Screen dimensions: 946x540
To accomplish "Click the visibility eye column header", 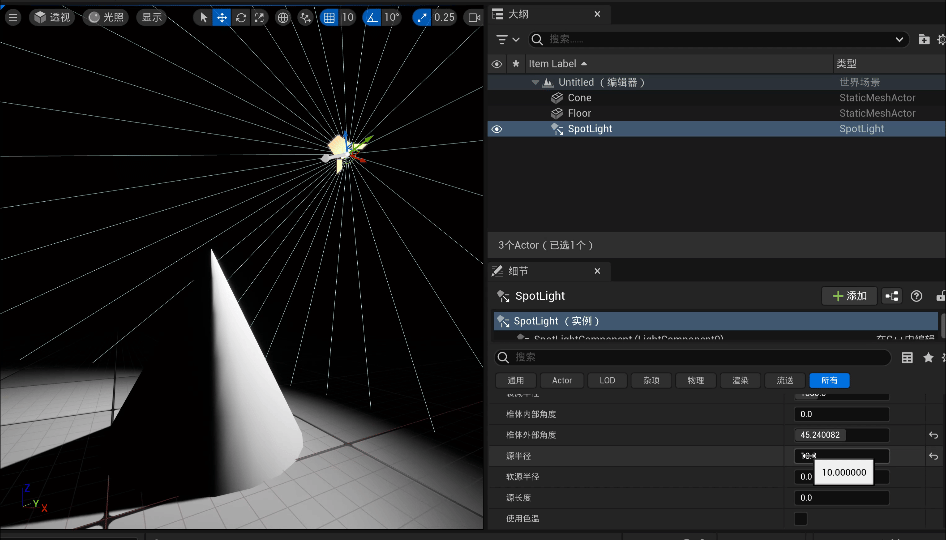I will [x=497, y=64].
